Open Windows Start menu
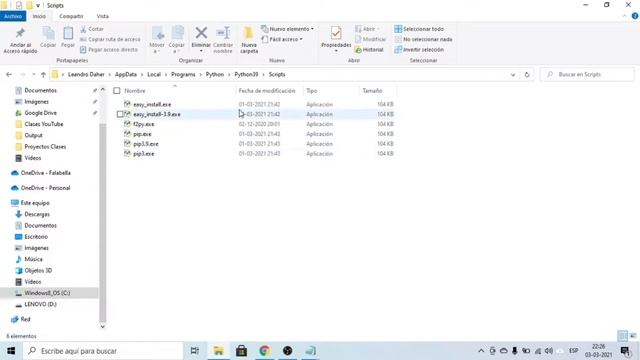 11,351
